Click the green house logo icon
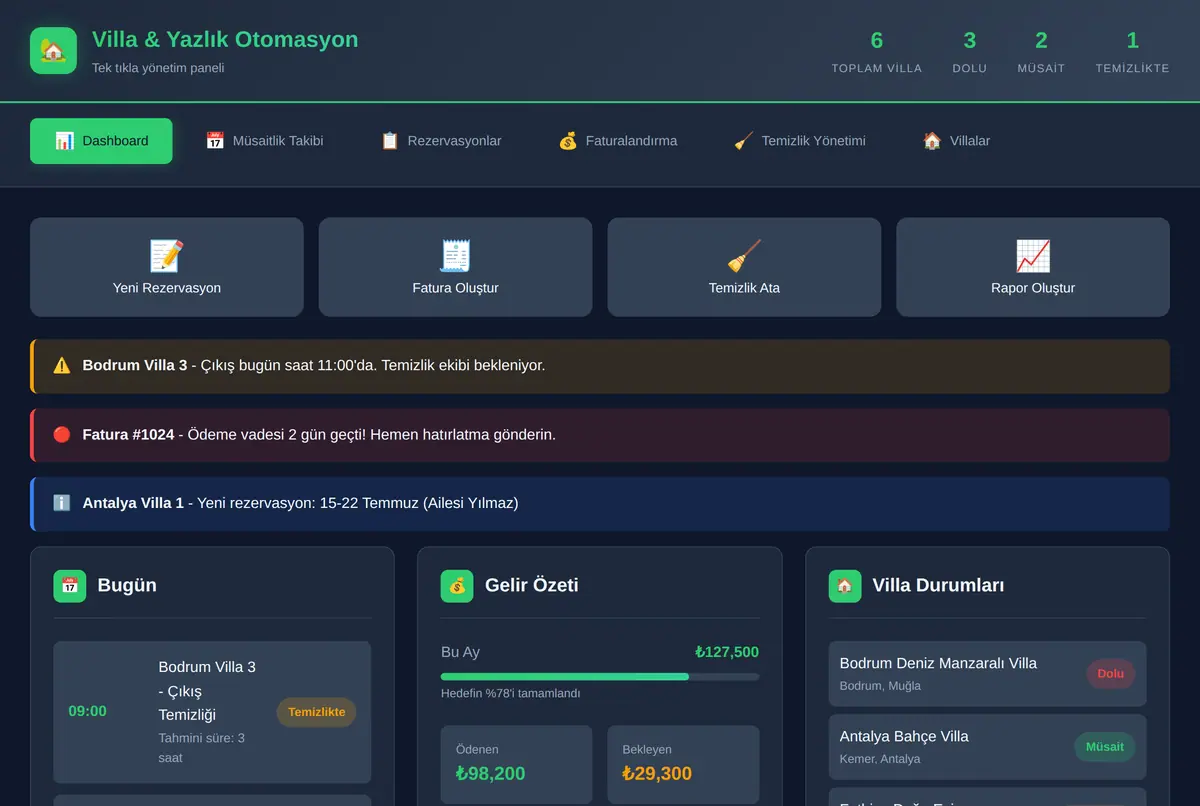1200x806 pixels. coord(53,51)
